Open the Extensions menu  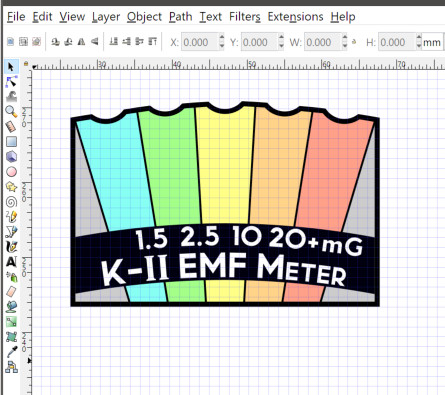(x=295, y=16)
